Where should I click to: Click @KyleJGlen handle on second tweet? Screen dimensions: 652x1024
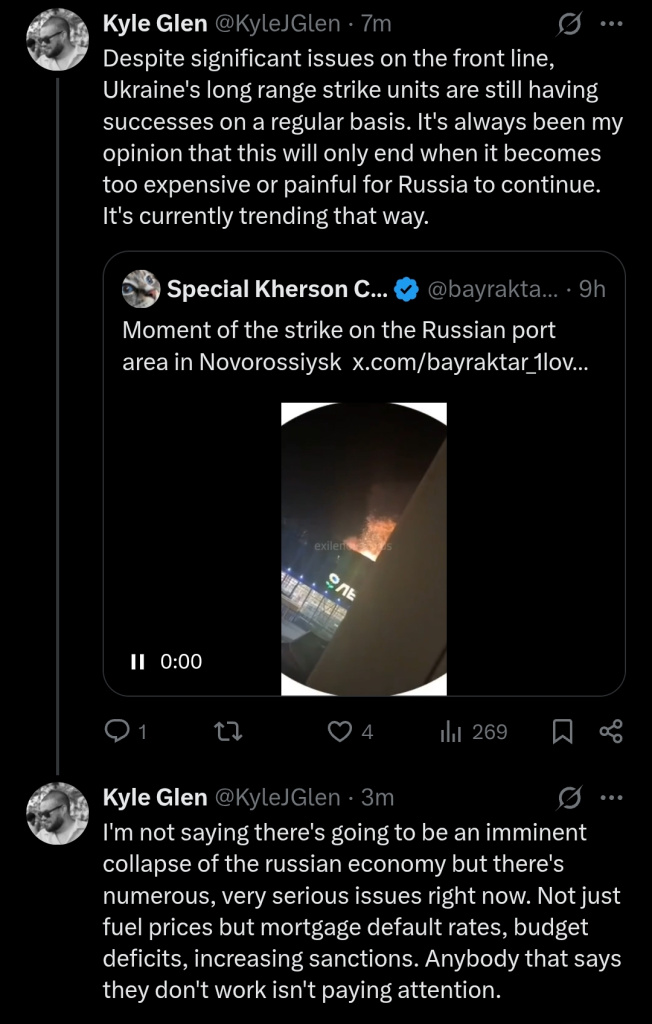[276, 797]
